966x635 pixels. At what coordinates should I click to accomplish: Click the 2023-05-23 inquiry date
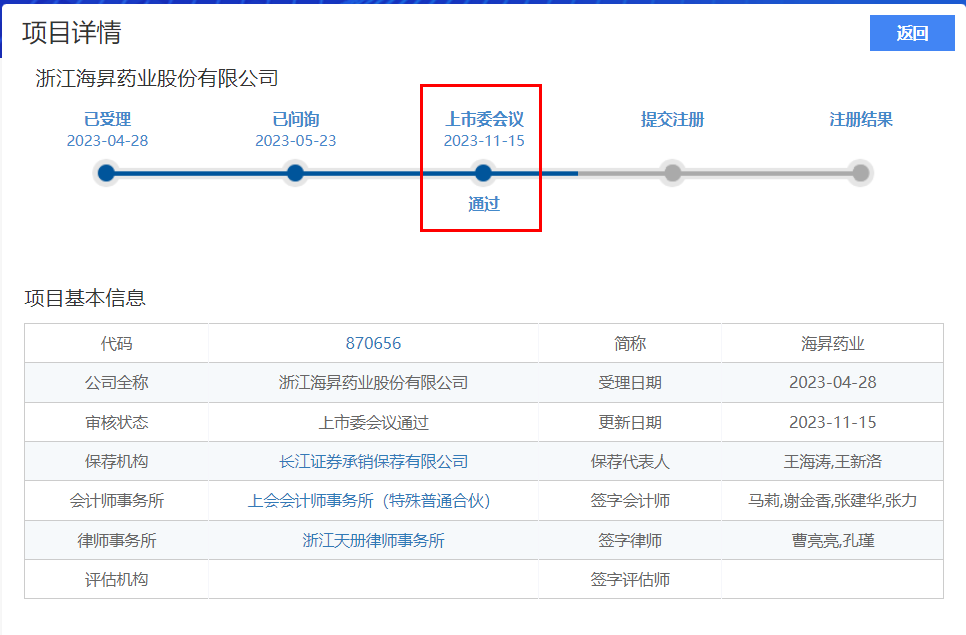295,141
